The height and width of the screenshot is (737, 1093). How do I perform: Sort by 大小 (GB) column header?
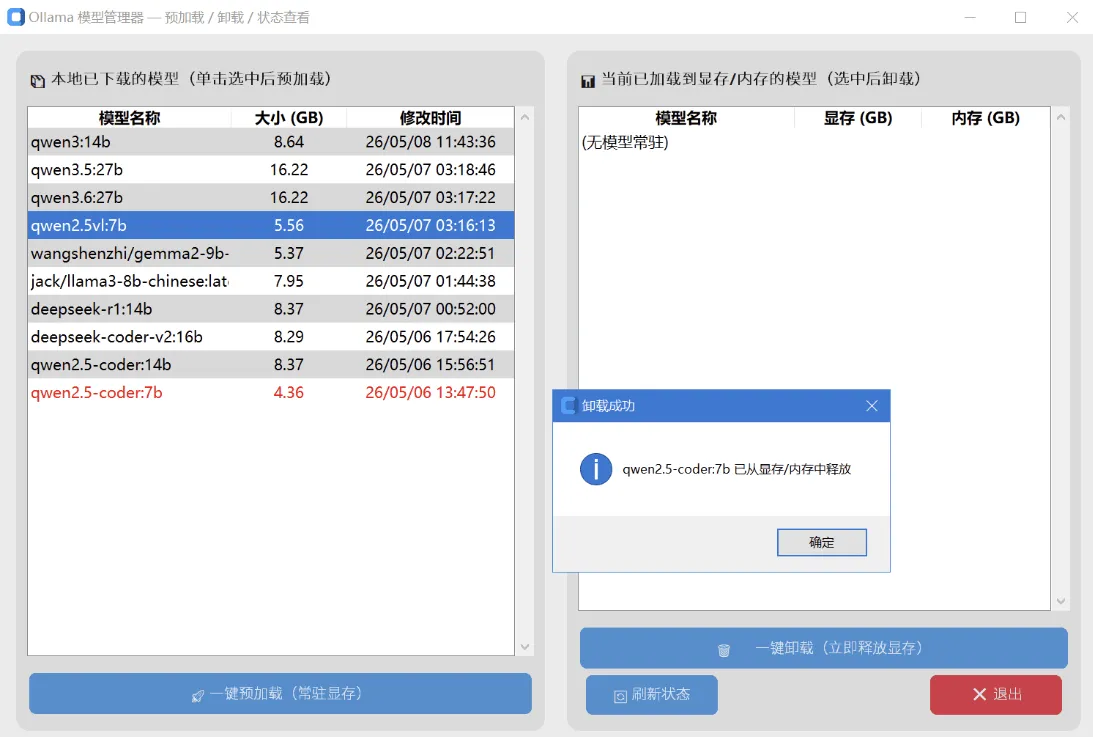click(x=289, y=118)
